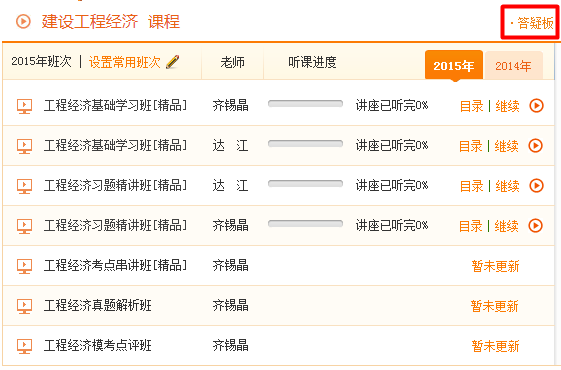Screen dimensions: 561x370
Task: Click play icon beside 建设工程经济 课程 title
Action: (x=23, y=21)
